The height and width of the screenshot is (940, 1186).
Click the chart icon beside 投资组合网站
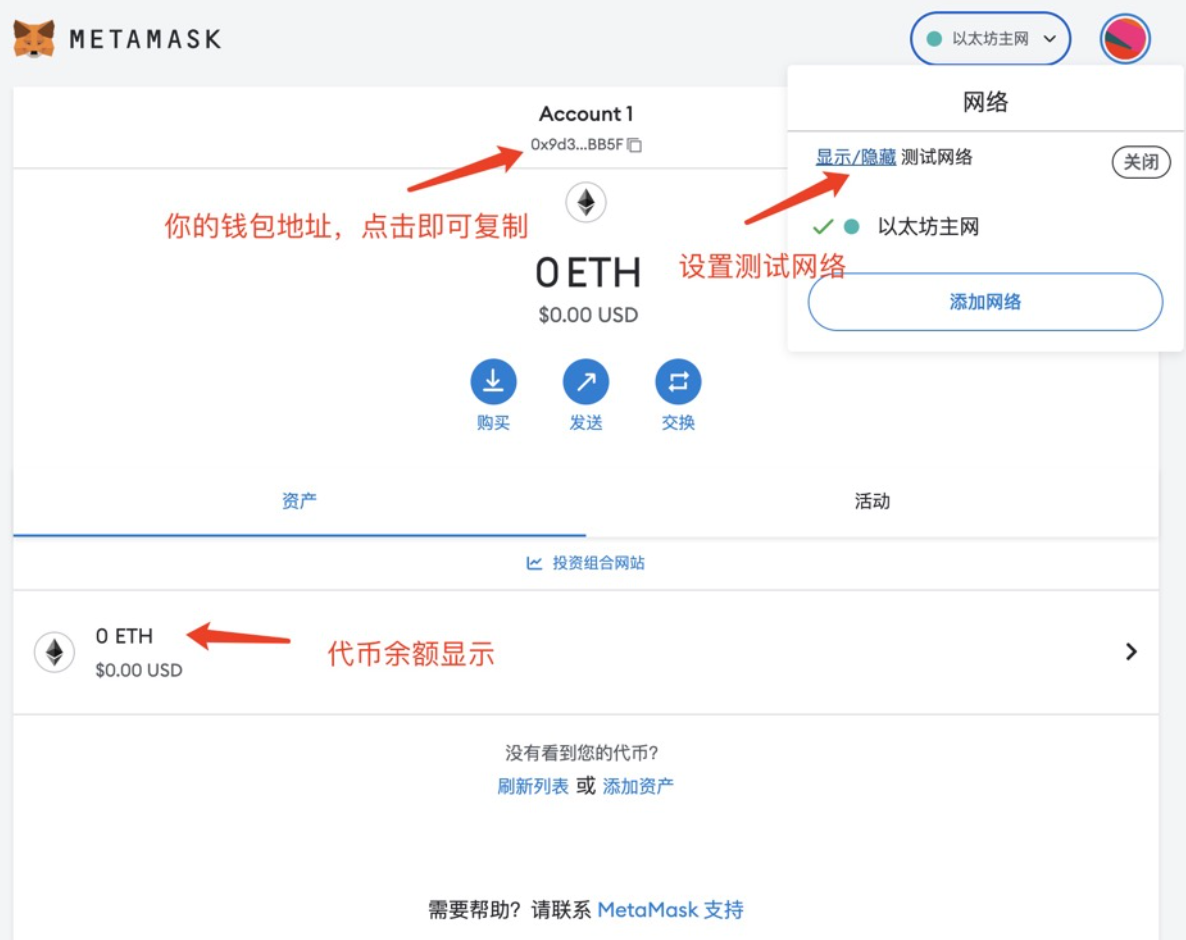coord(534,563)
